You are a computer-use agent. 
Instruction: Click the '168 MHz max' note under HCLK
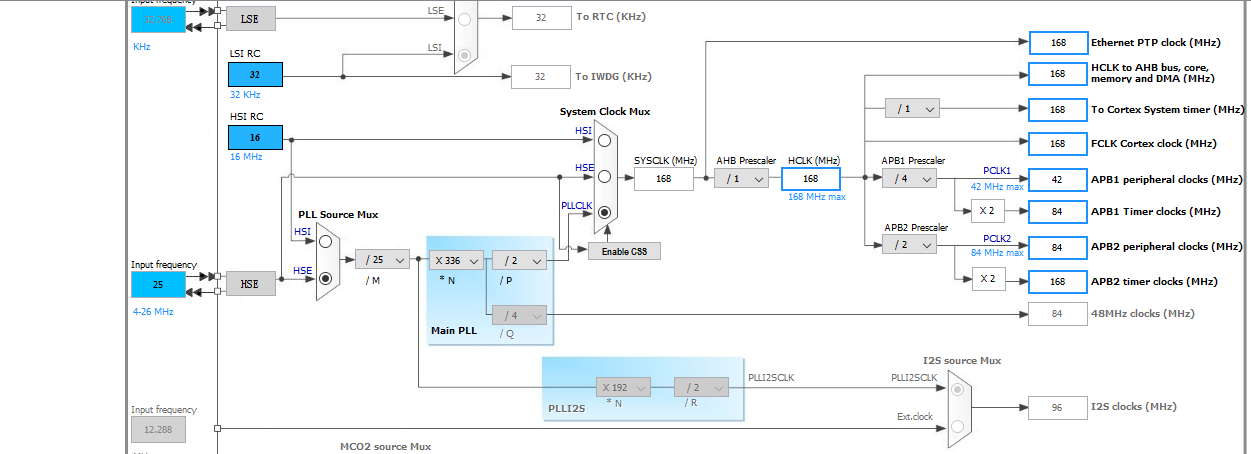[817, 197]
